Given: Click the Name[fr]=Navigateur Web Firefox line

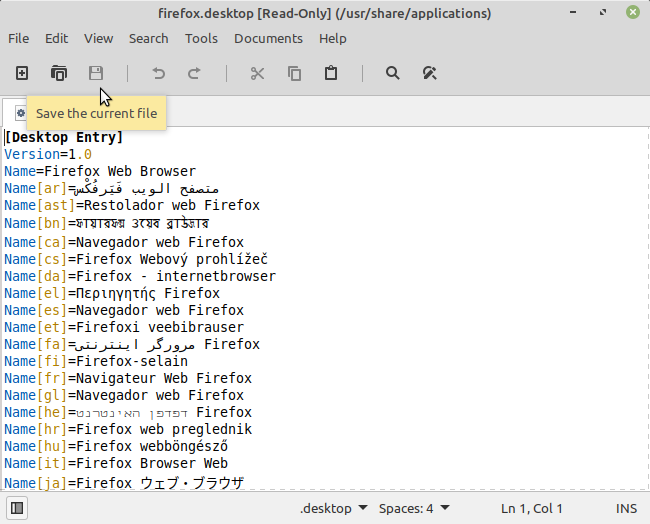Looking at the screenshot, I should [128, 378].
